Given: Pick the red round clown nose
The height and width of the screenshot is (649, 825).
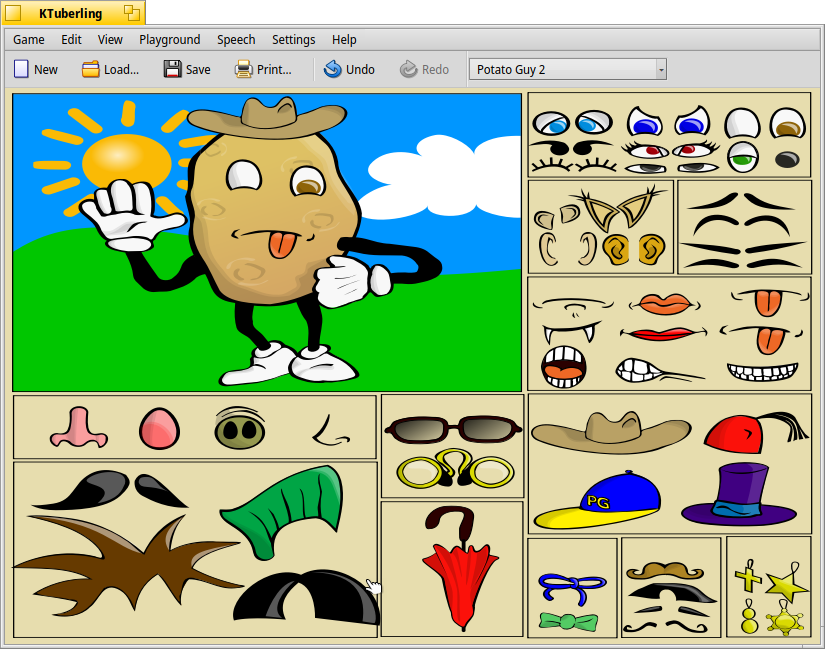Looking at the screenshot, I should click(159, 429).
